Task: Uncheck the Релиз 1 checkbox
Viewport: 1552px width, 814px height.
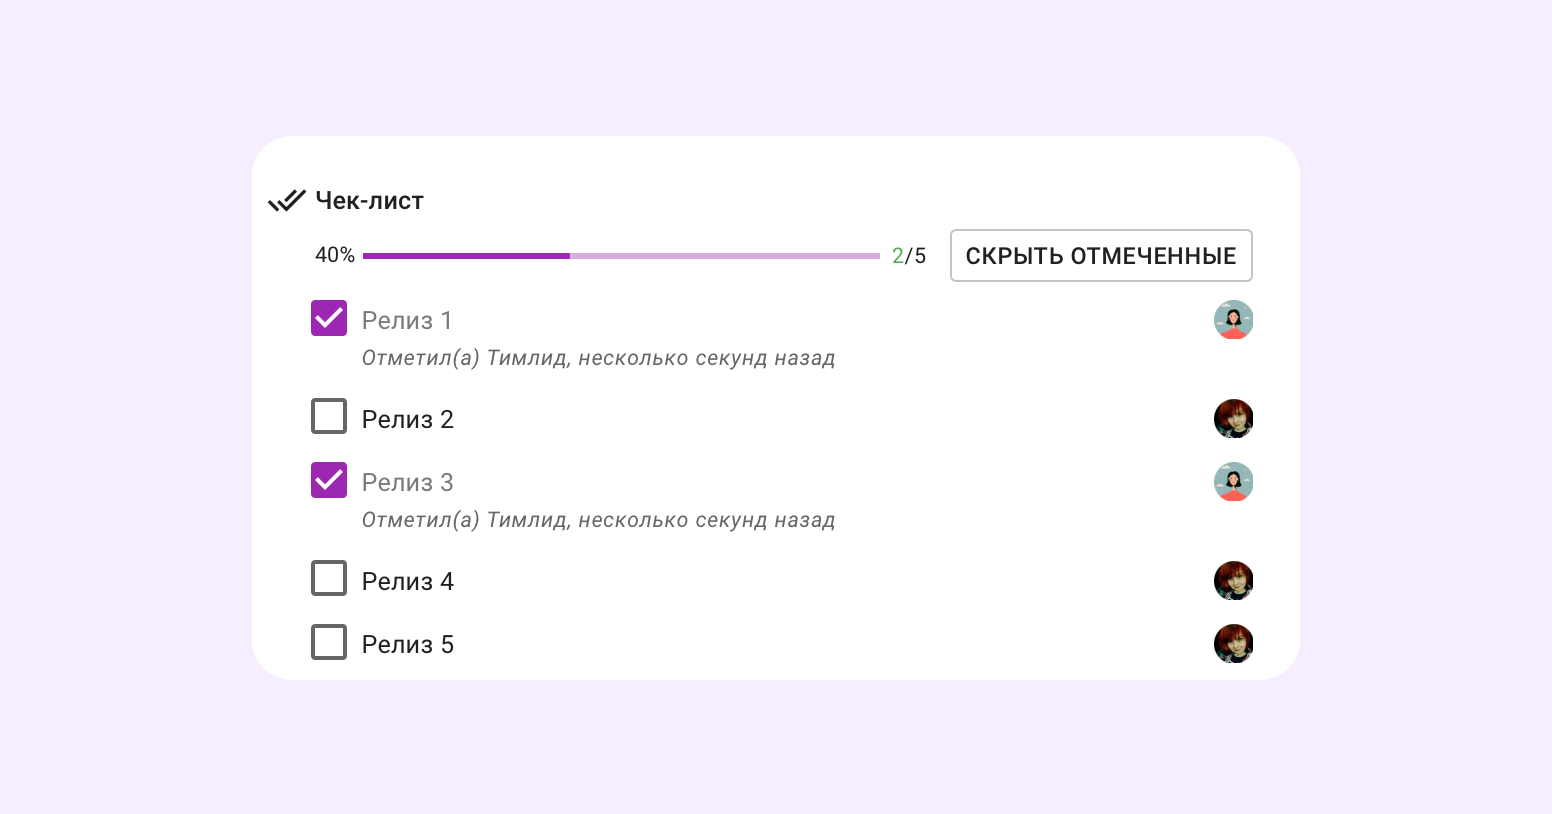Action: click(329, 318)
